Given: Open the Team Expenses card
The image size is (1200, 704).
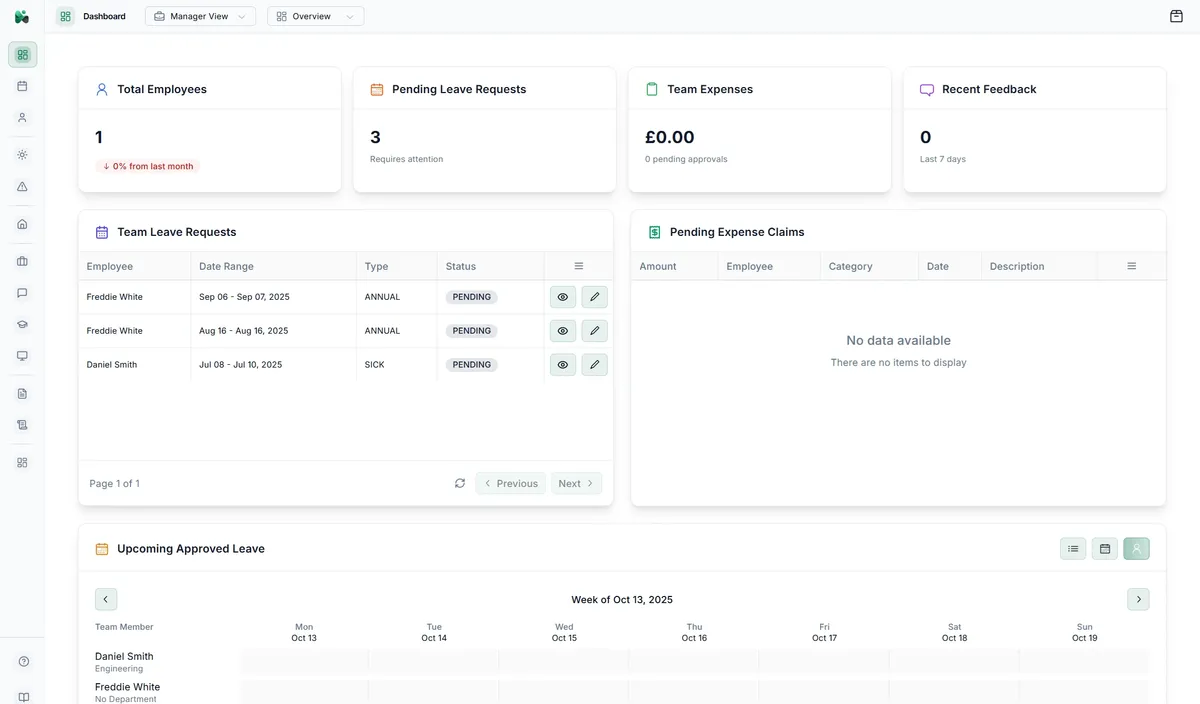Looking at the screenshot, I should [x=760, y=129].
